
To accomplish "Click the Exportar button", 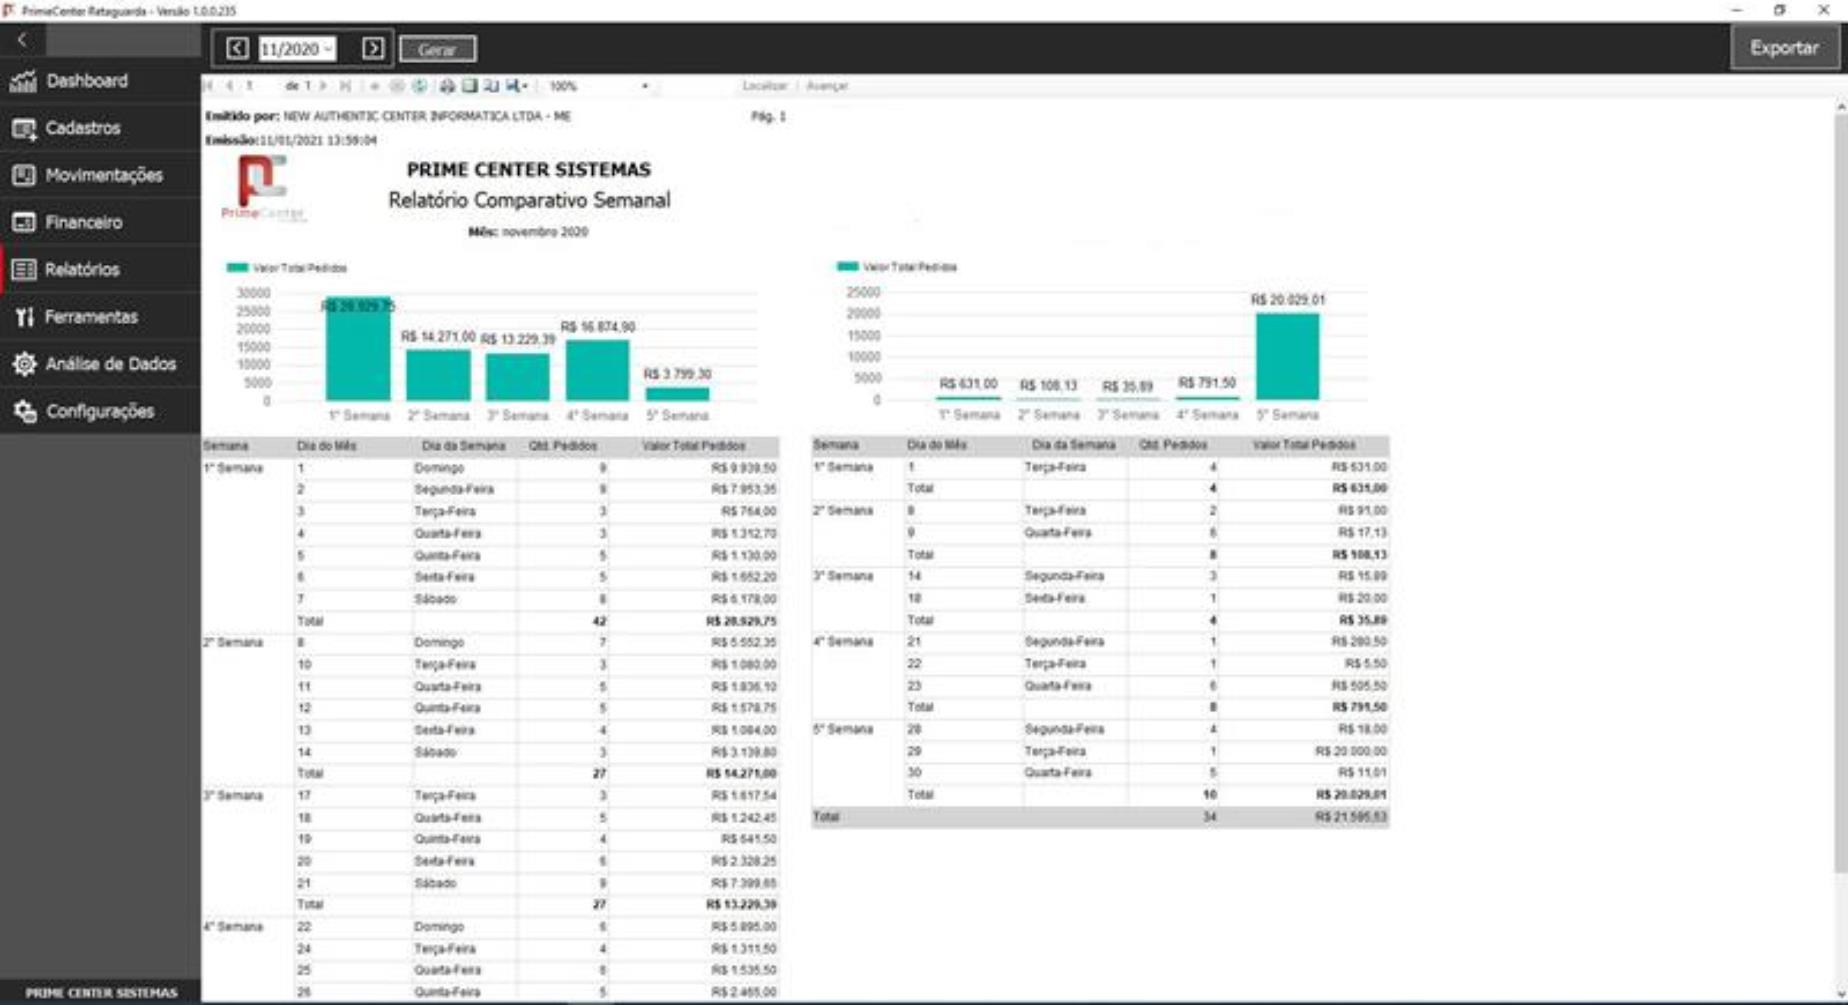I will pyautogui.click(x=1784, y=48).
